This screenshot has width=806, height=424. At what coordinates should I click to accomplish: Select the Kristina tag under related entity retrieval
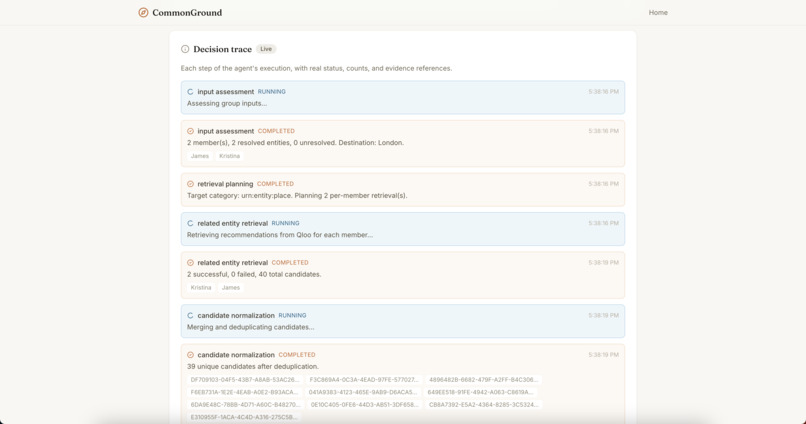click(201, 287)
